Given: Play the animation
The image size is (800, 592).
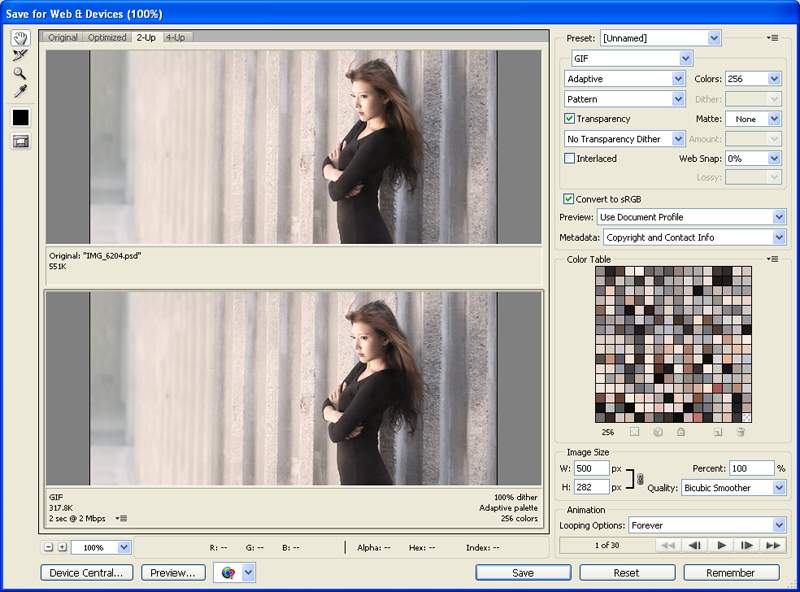Looking at the screenshot, I should (x=721, y=545).
